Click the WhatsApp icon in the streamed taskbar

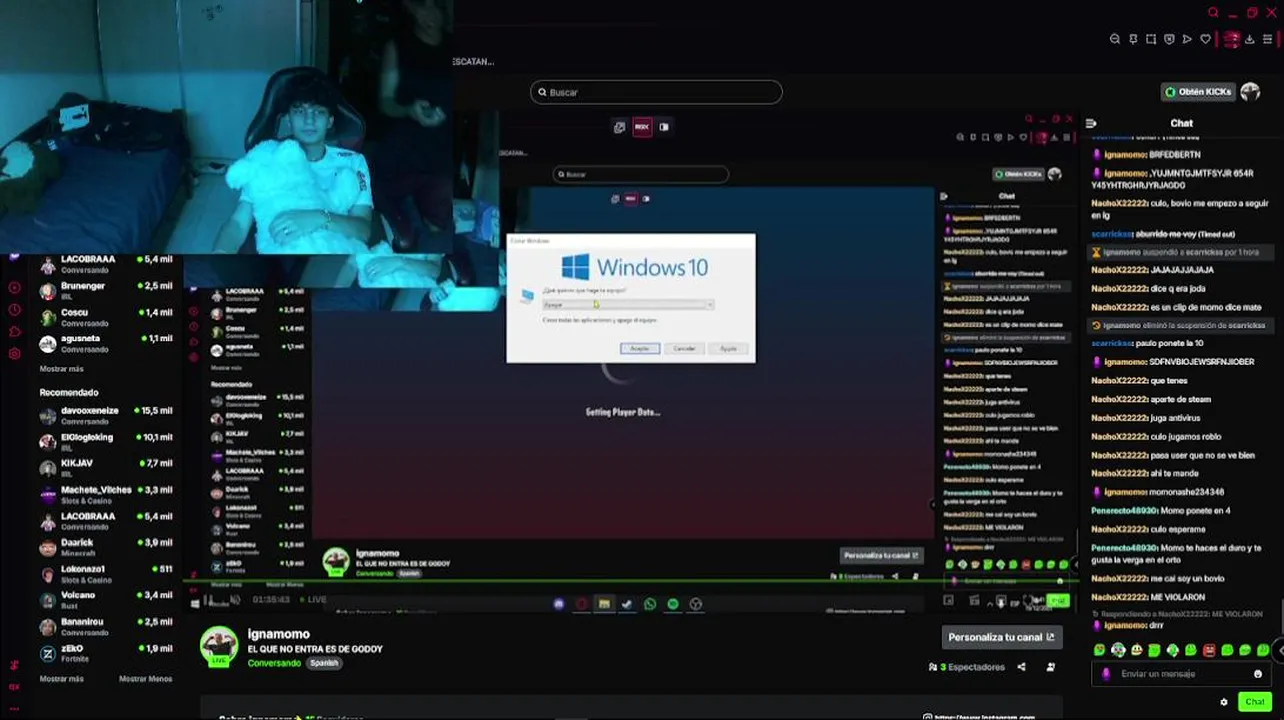pos(650,604)
